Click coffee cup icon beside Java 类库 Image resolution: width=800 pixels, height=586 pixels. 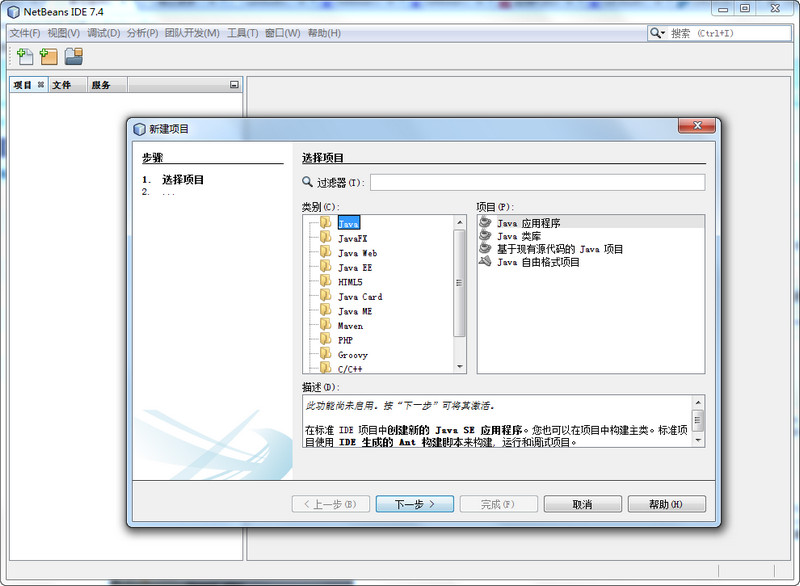coord(485,235)
